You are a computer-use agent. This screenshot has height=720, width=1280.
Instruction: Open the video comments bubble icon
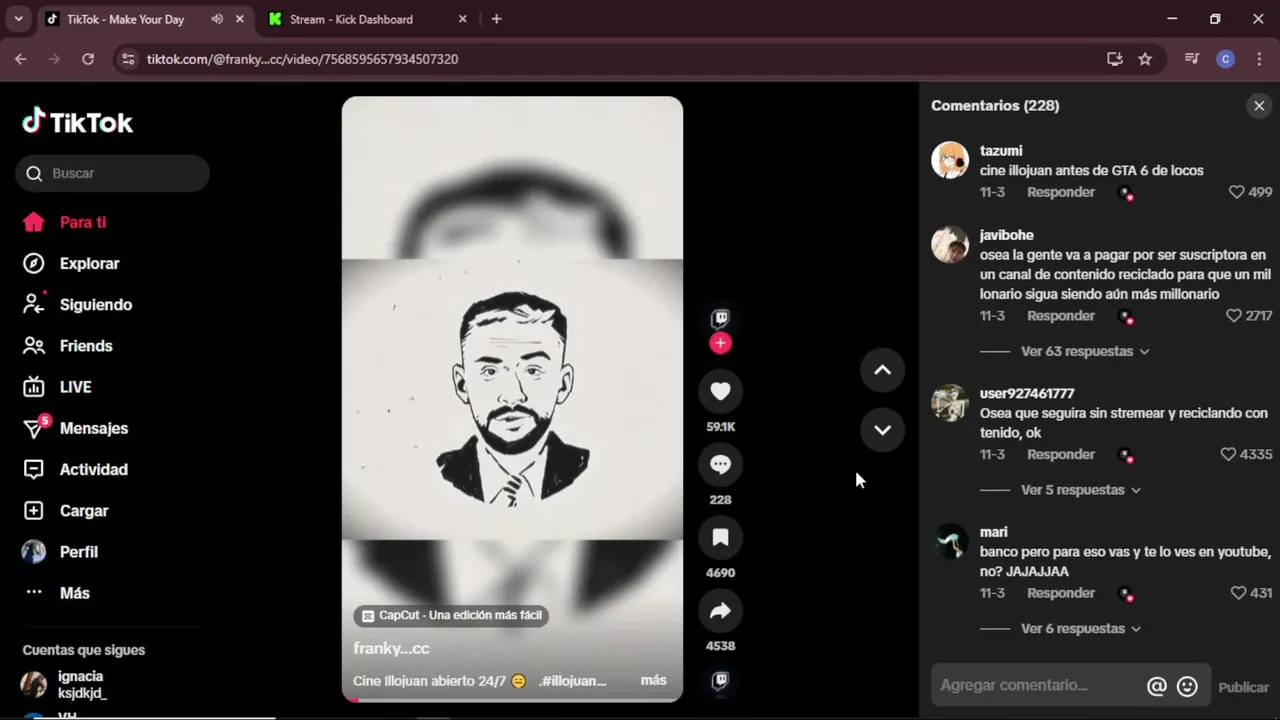[x=720, y=464]
